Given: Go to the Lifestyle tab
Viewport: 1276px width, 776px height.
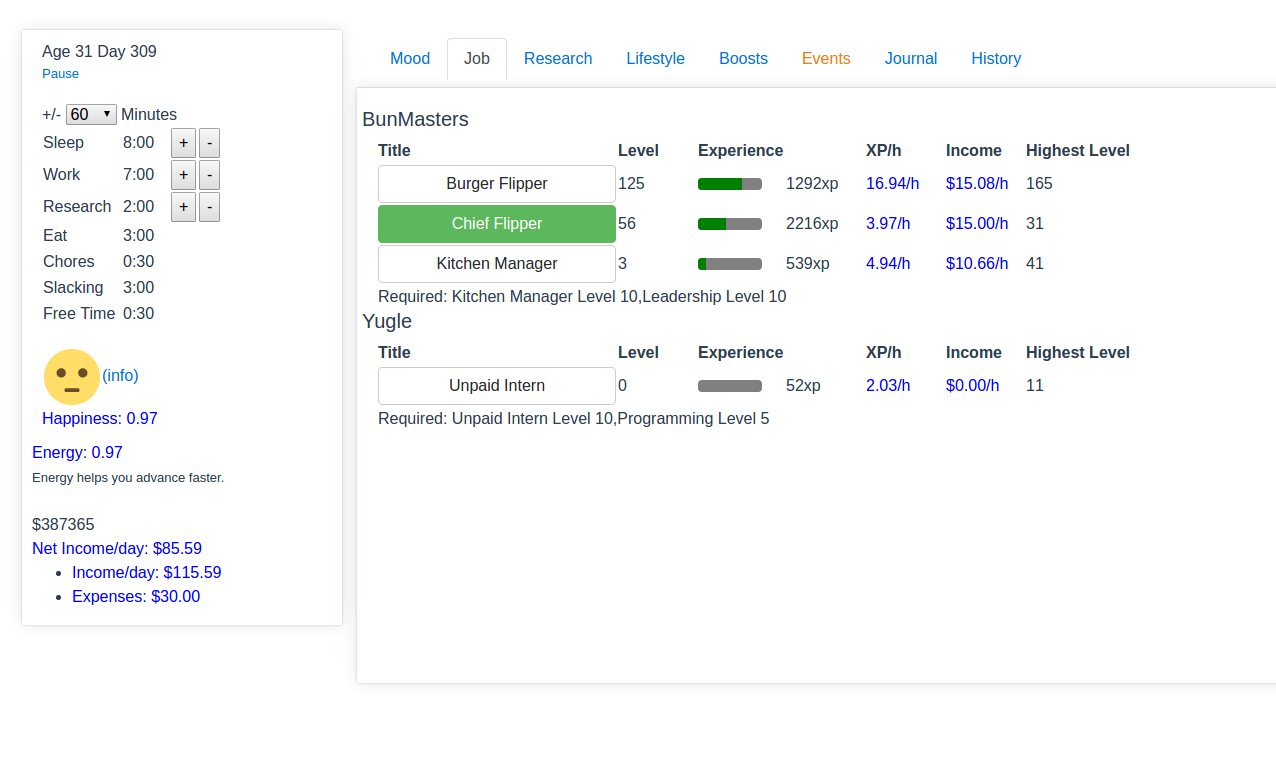Looking at the screenshot, I should click(655, 59).
